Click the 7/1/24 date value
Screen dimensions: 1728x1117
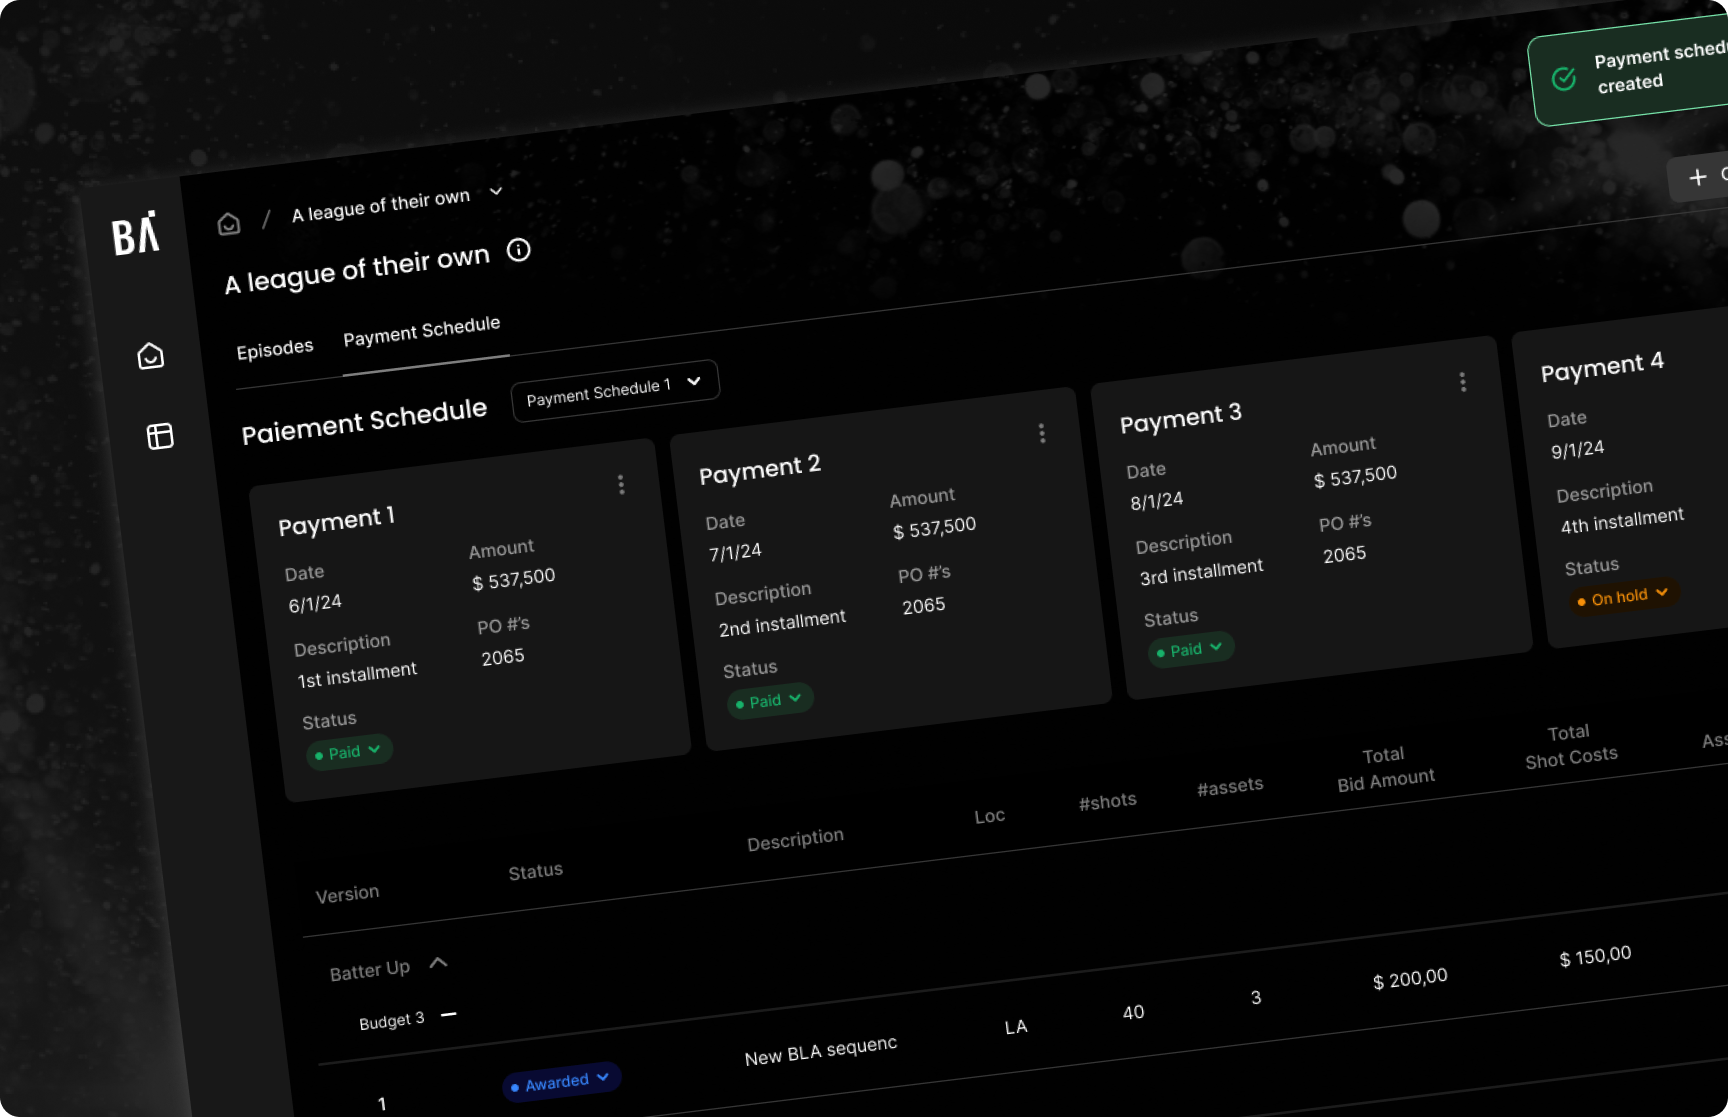pos(735,553)
